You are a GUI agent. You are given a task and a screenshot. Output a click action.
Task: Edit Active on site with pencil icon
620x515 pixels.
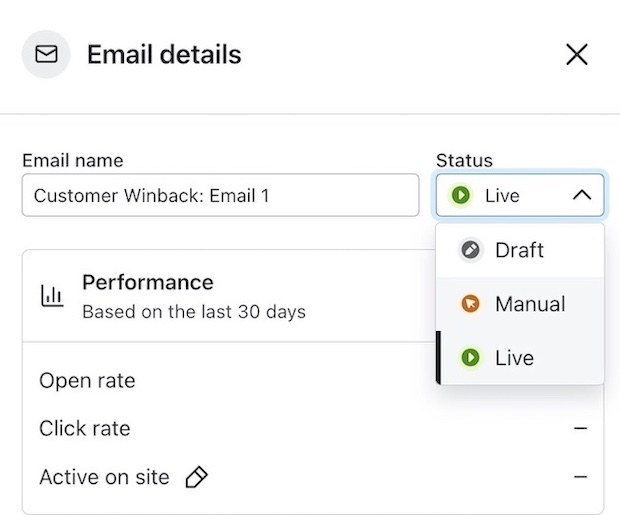197,478
